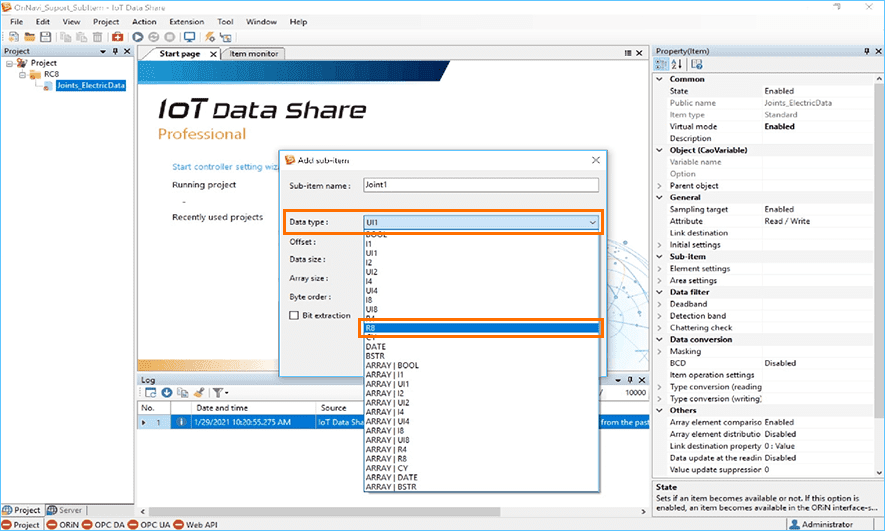
Task: Open the Data type combo box
Action: (x=481, y=222)
